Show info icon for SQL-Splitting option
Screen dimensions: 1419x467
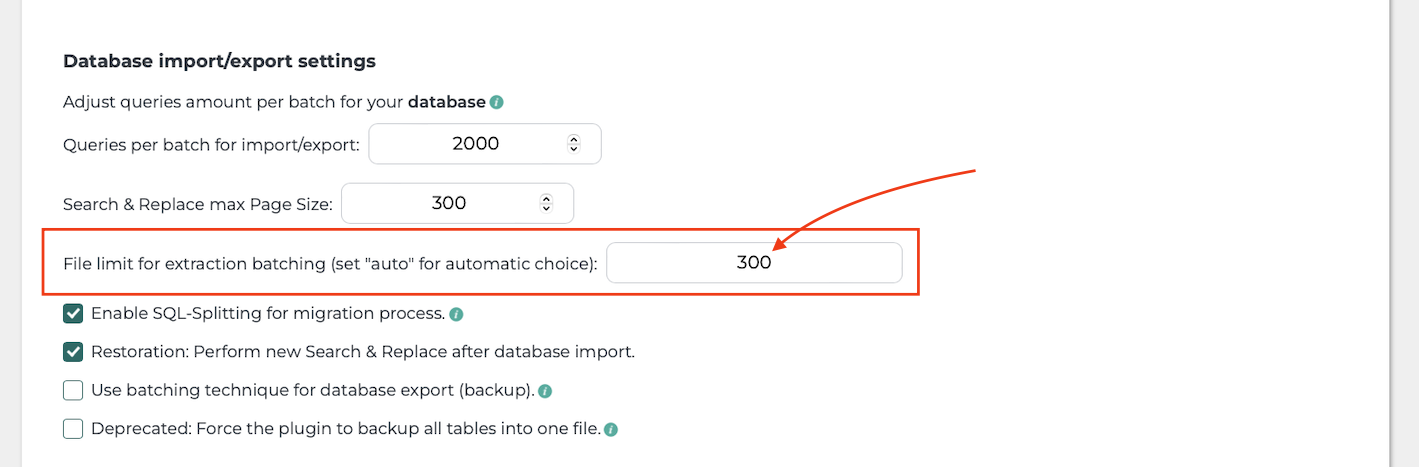[x=456, y=314]
